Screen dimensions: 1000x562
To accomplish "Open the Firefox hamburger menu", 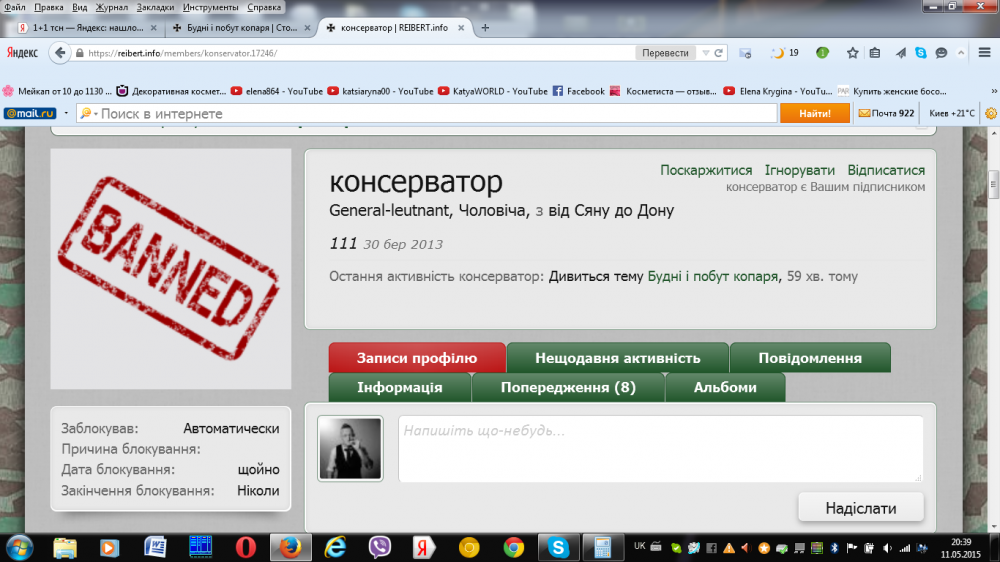I will 985,53.
